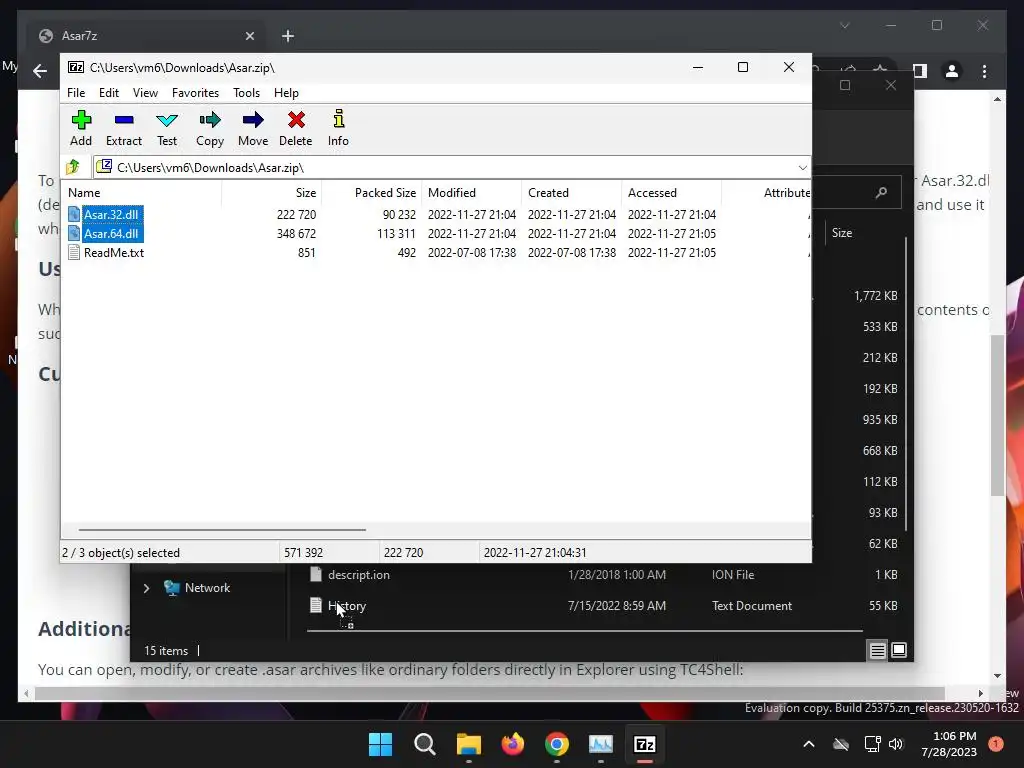Select the History text document in Explorer

[347, 606]
